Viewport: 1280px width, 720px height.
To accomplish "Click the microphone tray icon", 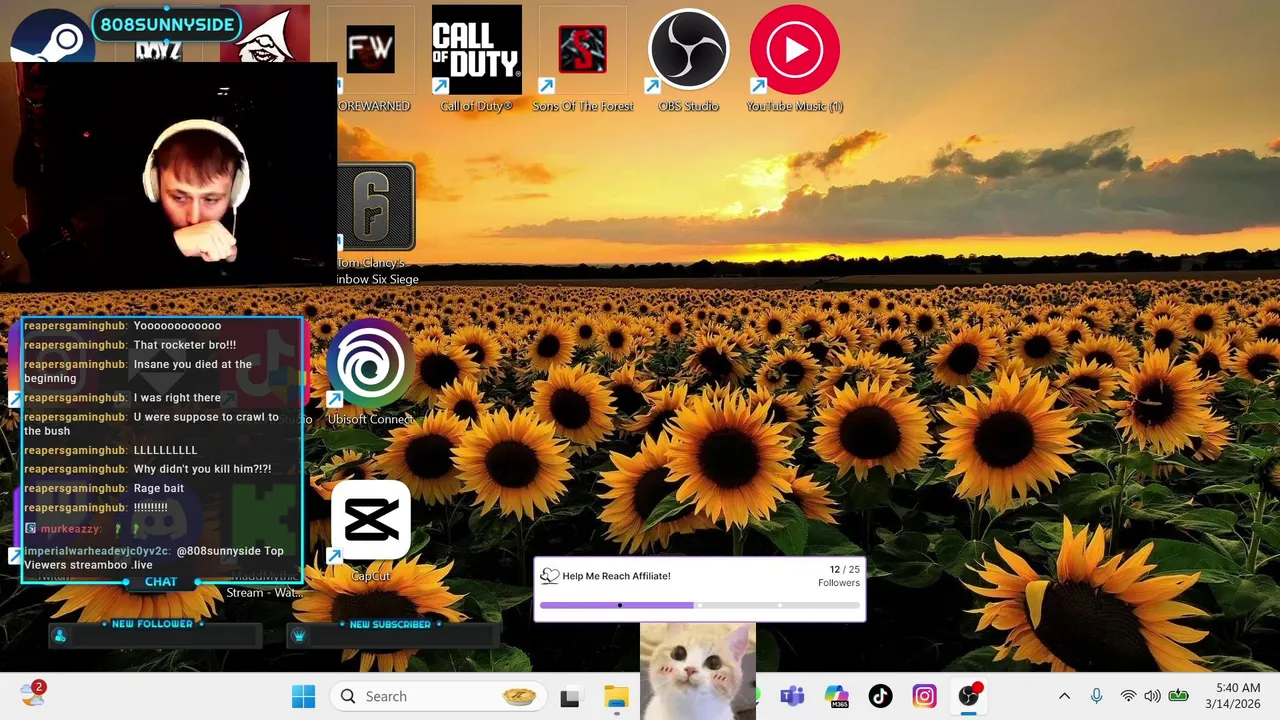I will tap(1096, 696).
